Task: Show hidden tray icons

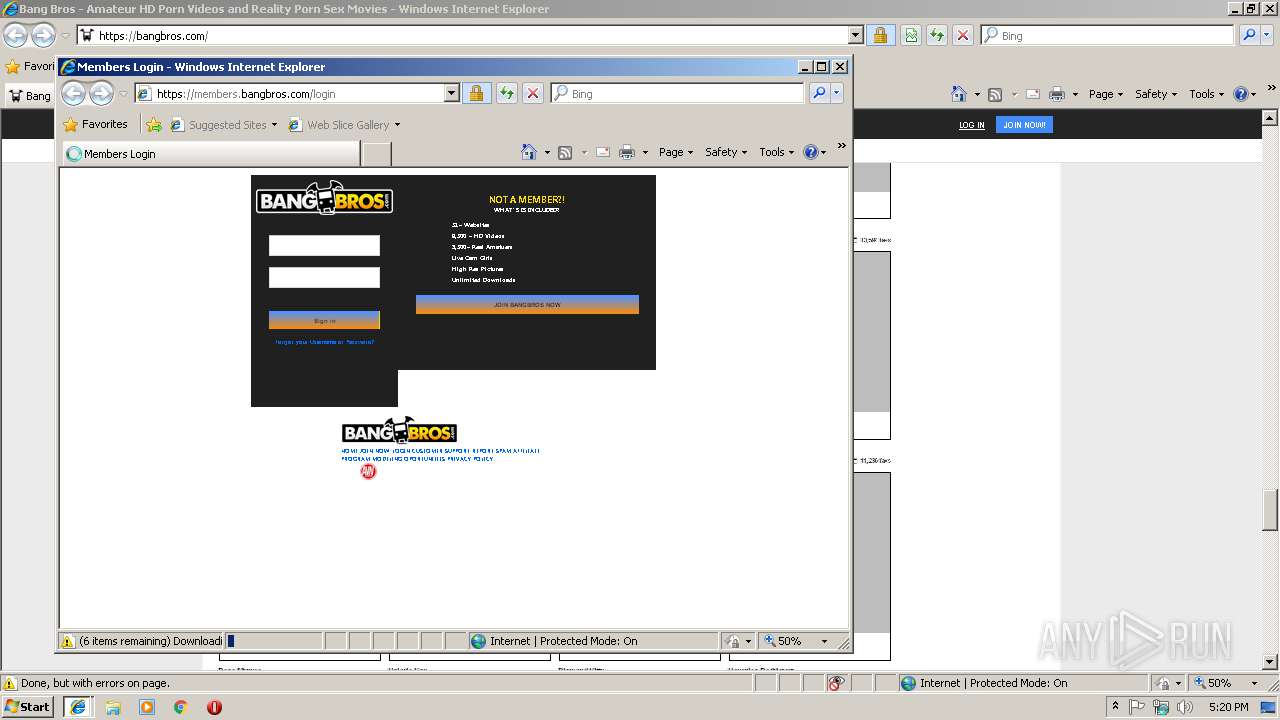Action: [1116, 707]
